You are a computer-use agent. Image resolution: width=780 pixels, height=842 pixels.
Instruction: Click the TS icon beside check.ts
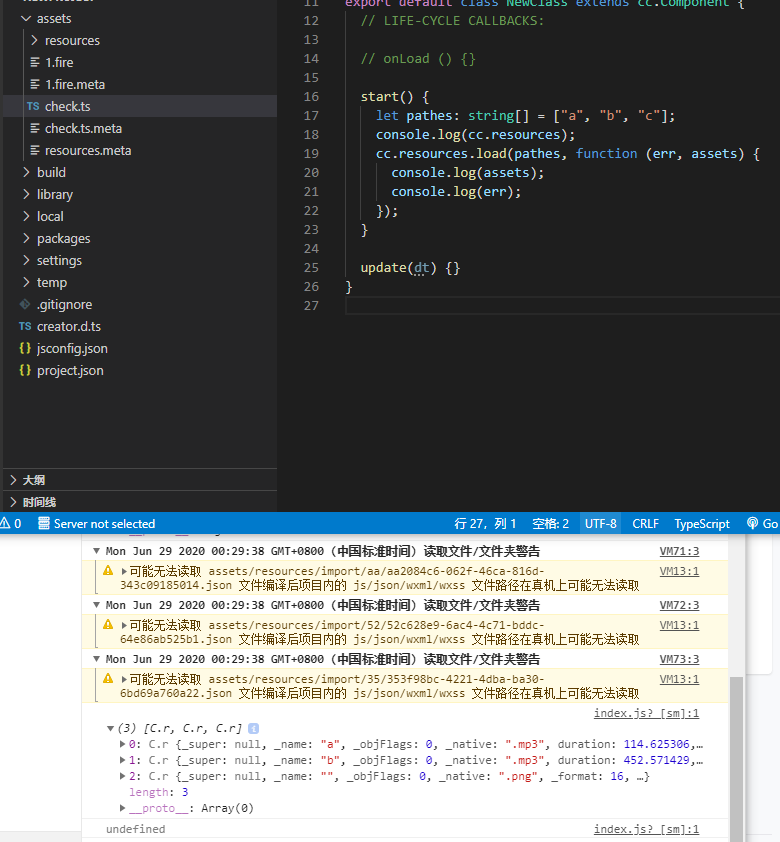pyautogui.click(x=33, y=106)
